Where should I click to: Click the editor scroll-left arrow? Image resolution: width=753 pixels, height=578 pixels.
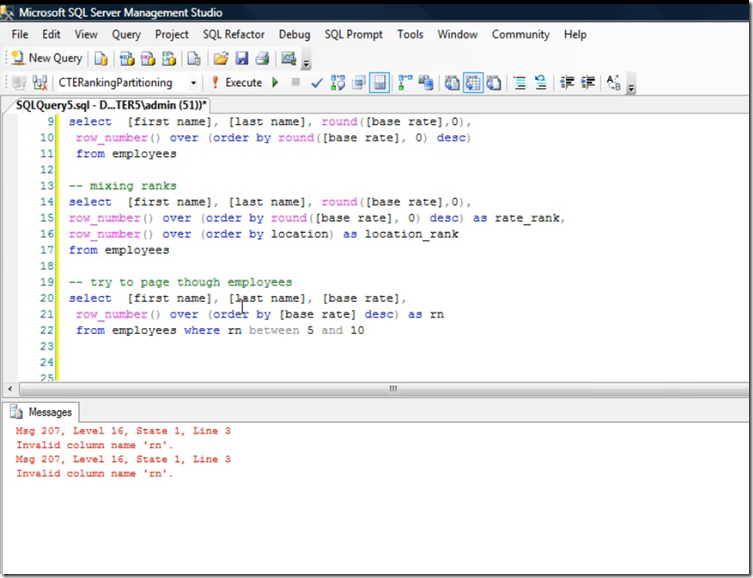(10, 389)
